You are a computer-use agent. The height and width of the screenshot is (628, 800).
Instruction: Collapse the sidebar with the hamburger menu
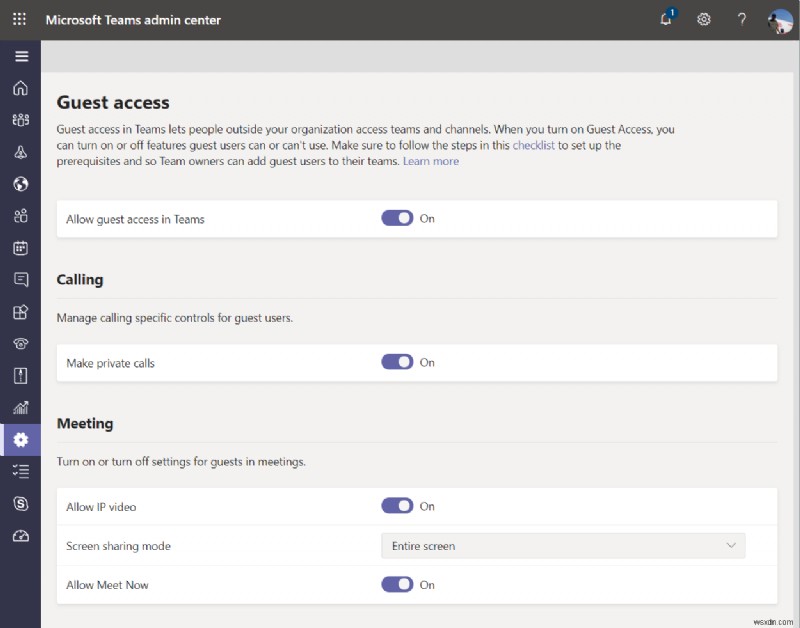pyautogui.click(x=20, y=56)
